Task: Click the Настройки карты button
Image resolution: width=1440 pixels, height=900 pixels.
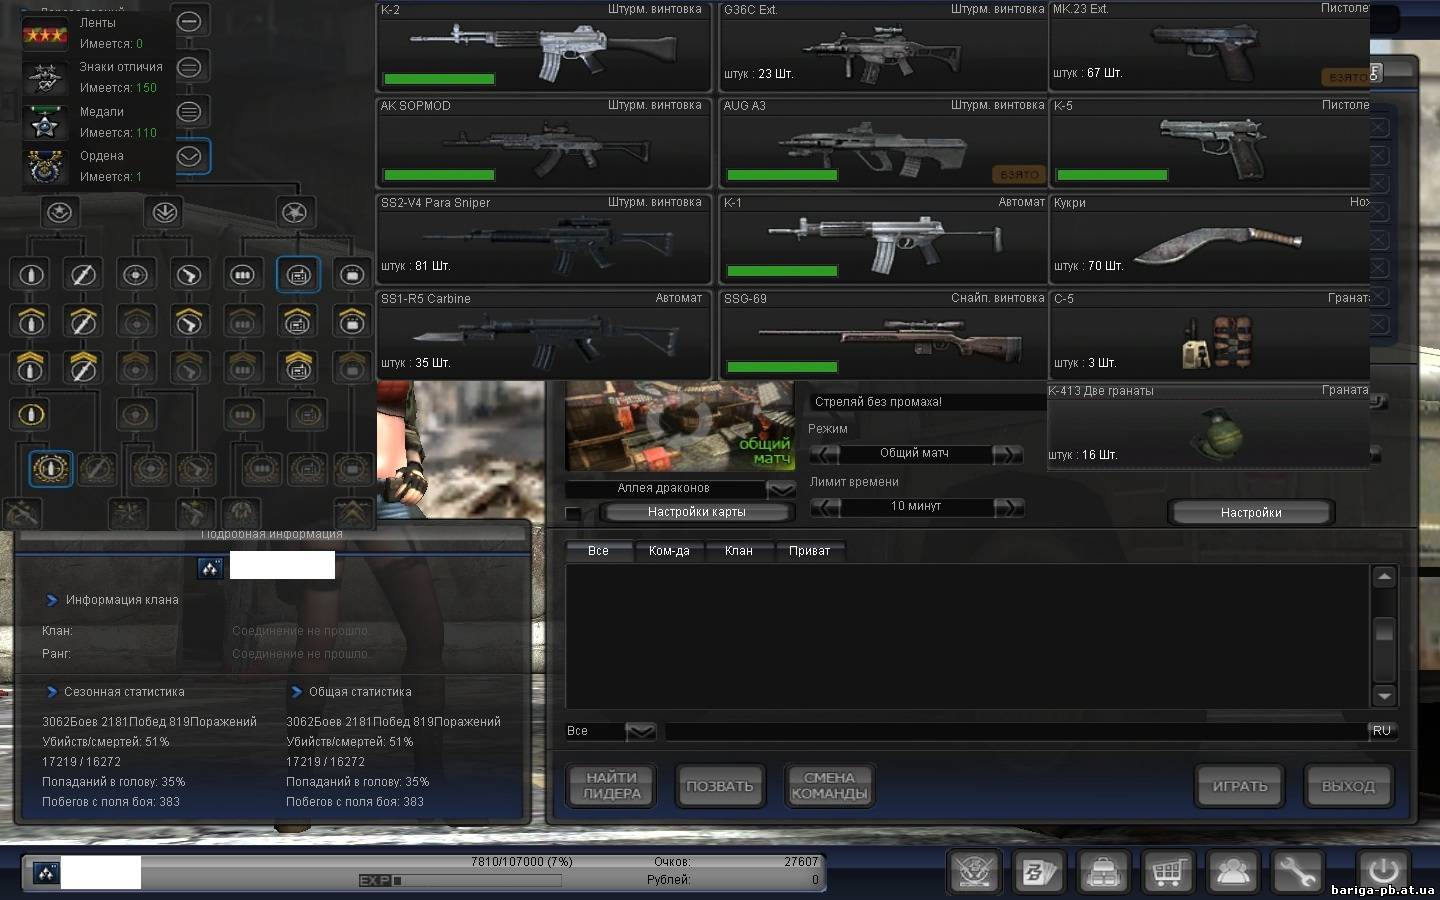Action: (x=697, y=512)
